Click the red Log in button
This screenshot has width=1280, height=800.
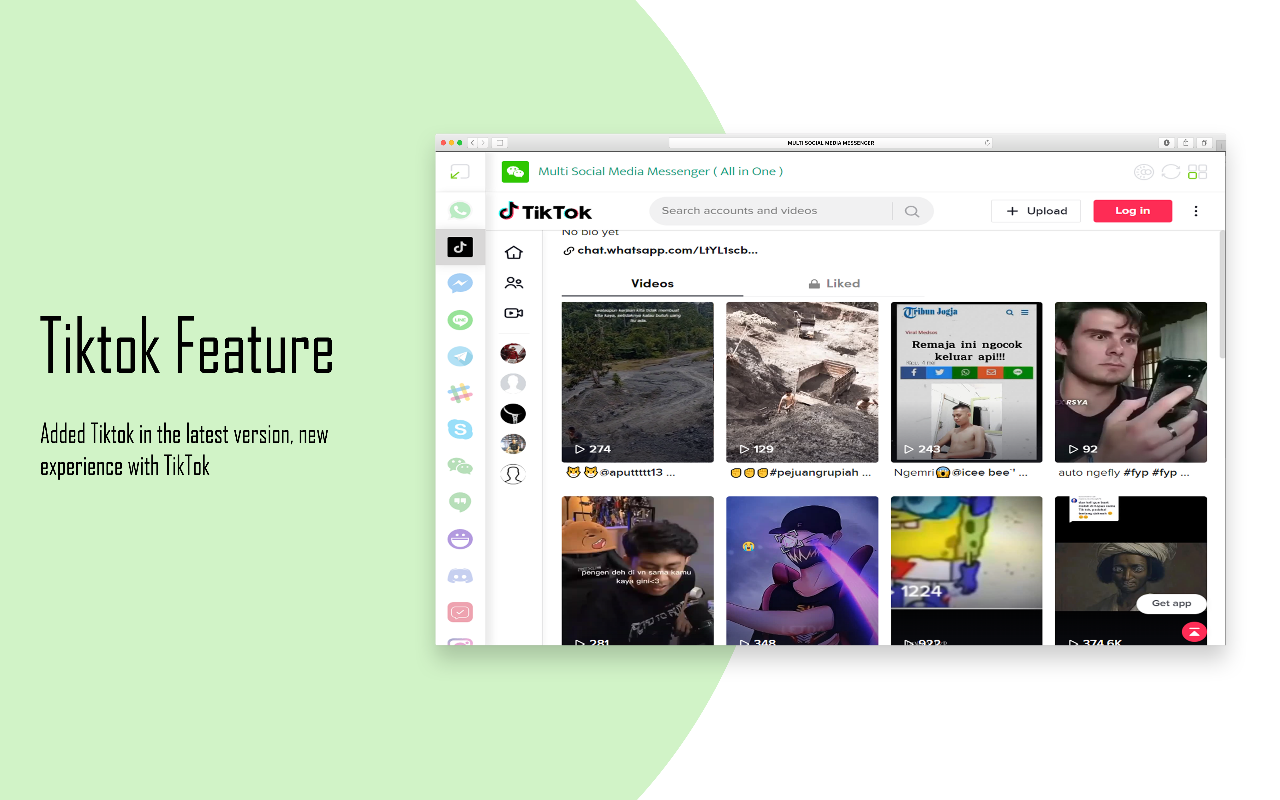pyautogui.click(x=1132, y=211)
